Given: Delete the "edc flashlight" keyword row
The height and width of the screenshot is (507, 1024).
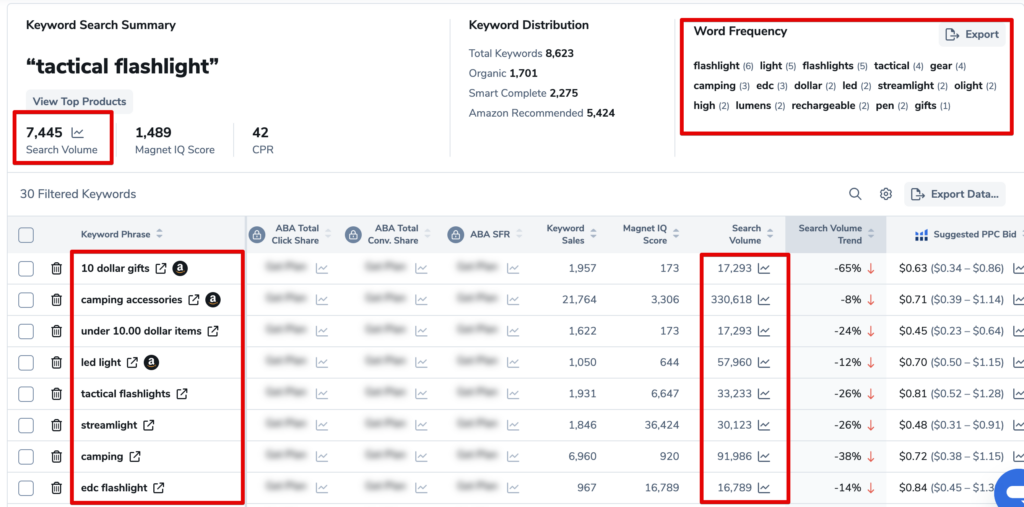Looking at the screenshot, I should pos(57,487).
